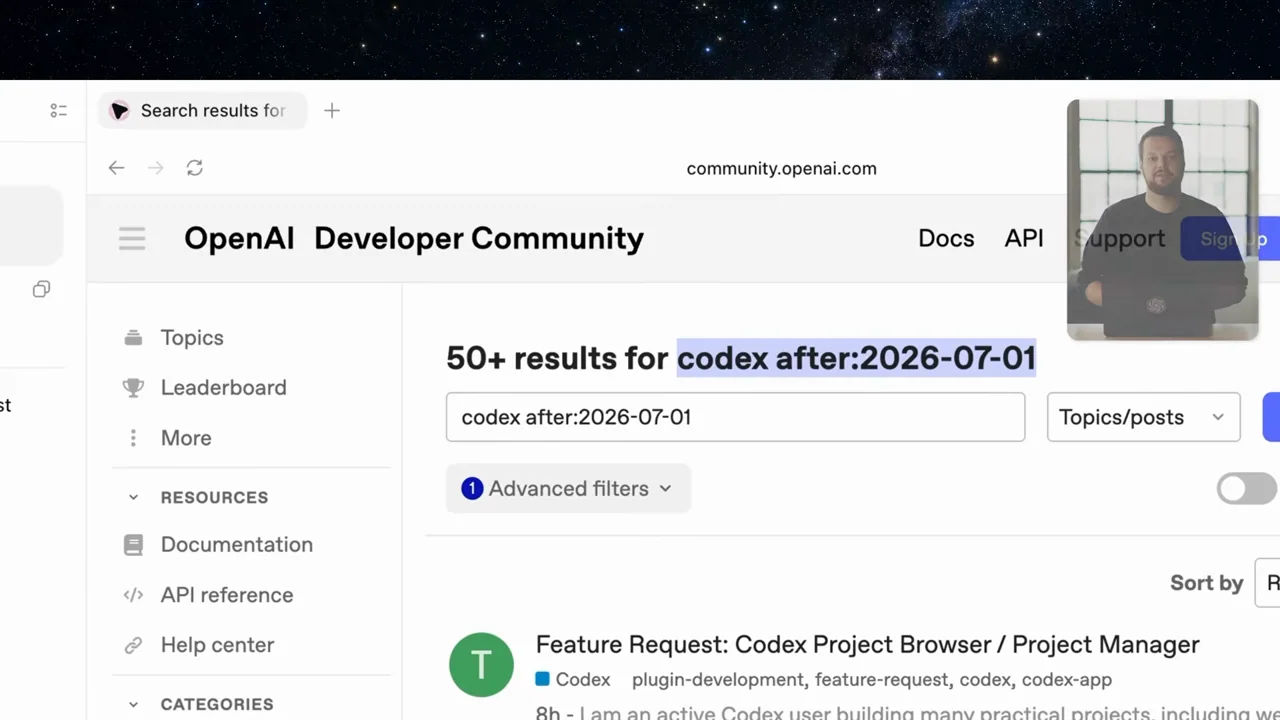Go forward with the right arrow
The width and height of the screenshot is (1280, 720).
click(x=155, y=168)
